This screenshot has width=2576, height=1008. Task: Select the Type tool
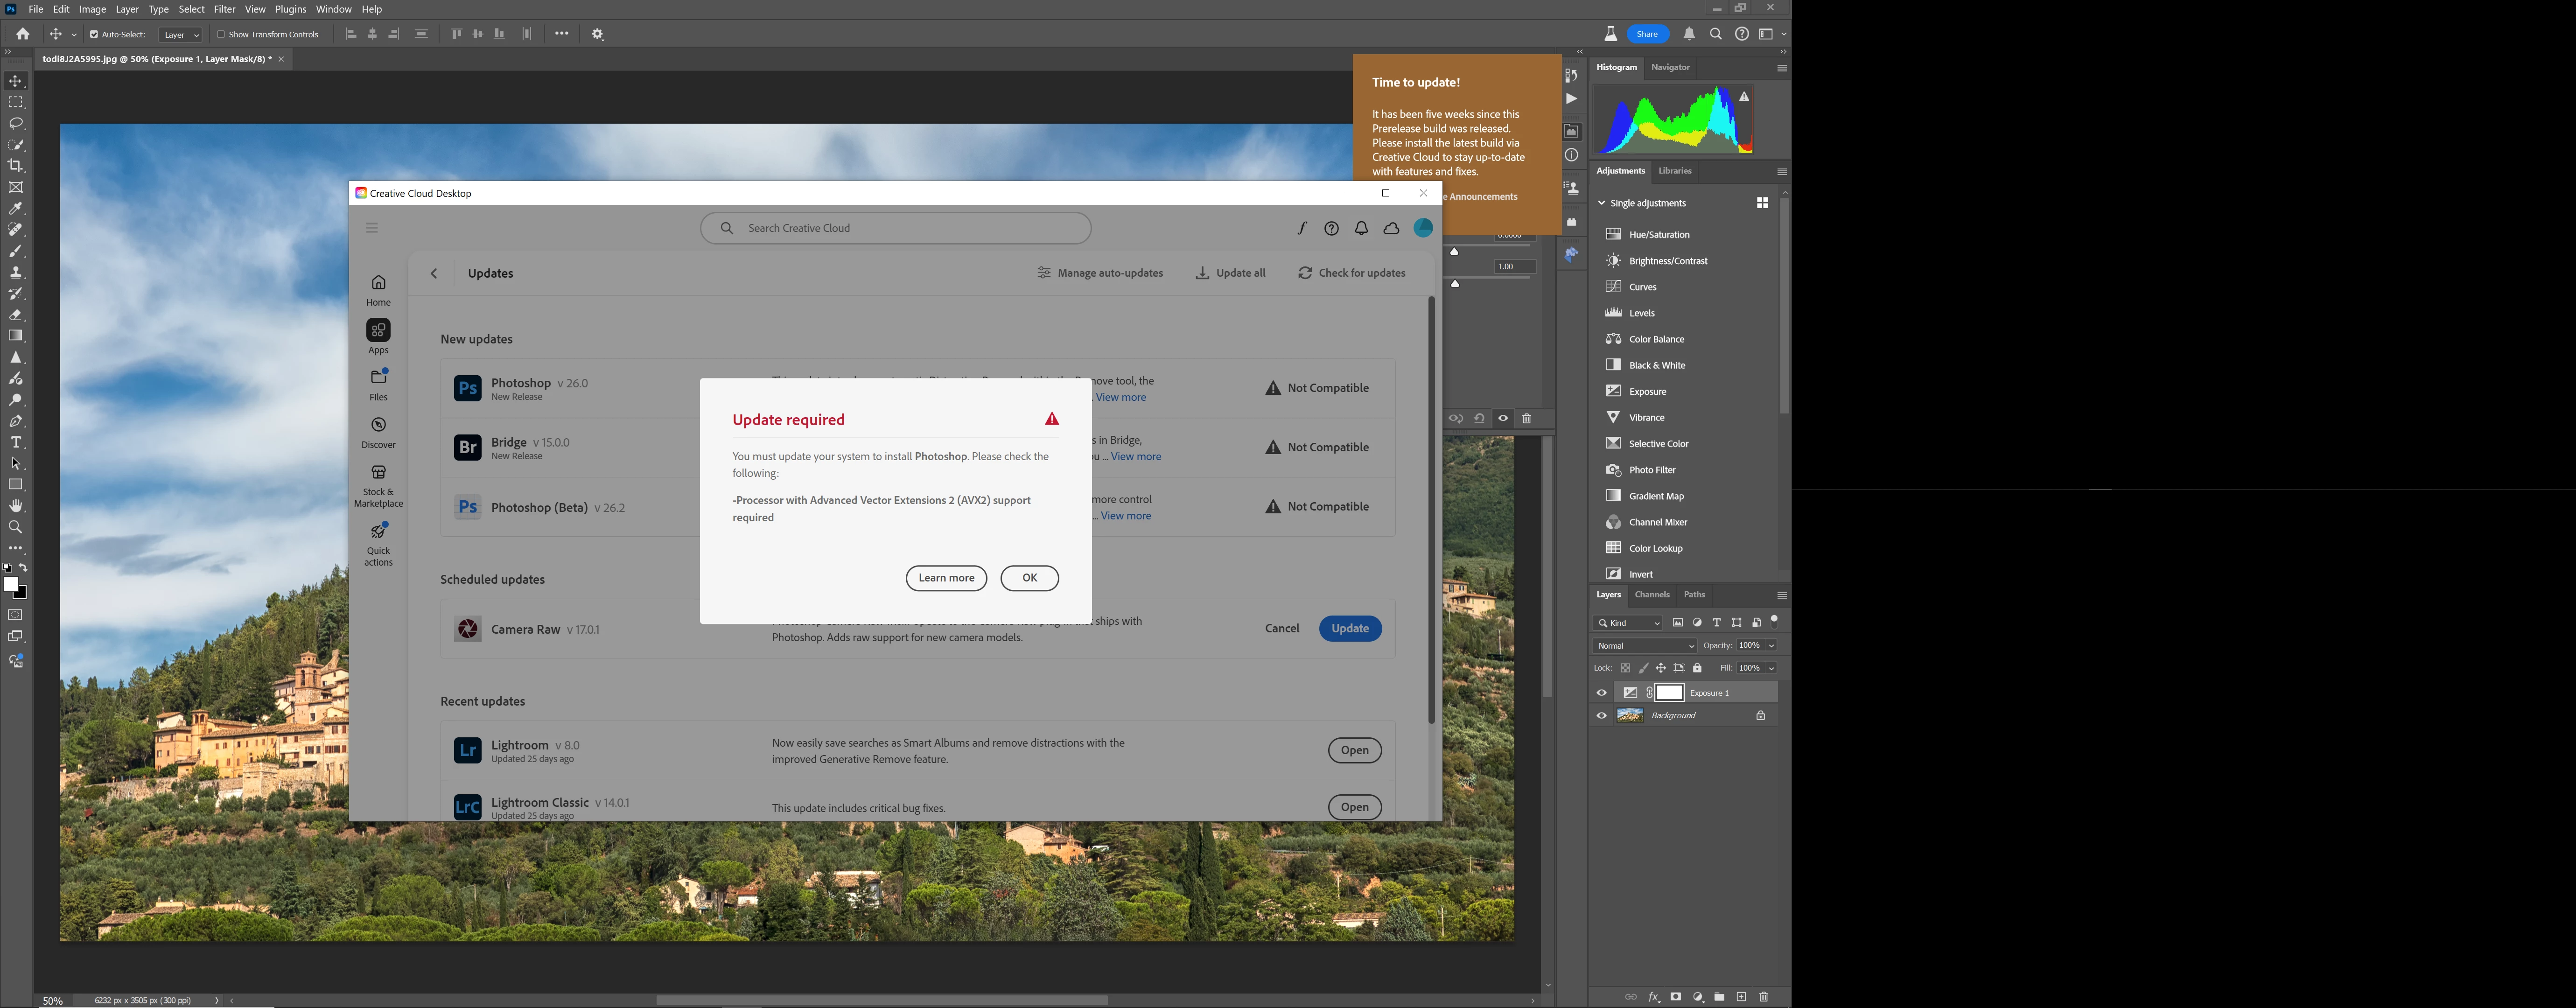(x=16, y=442)
